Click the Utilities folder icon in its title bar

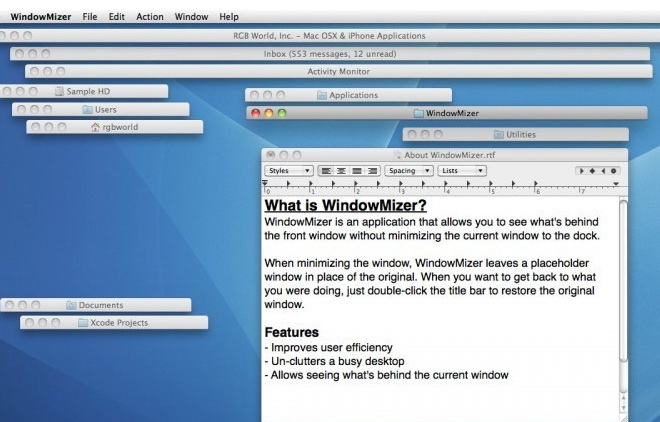[499, 135]
